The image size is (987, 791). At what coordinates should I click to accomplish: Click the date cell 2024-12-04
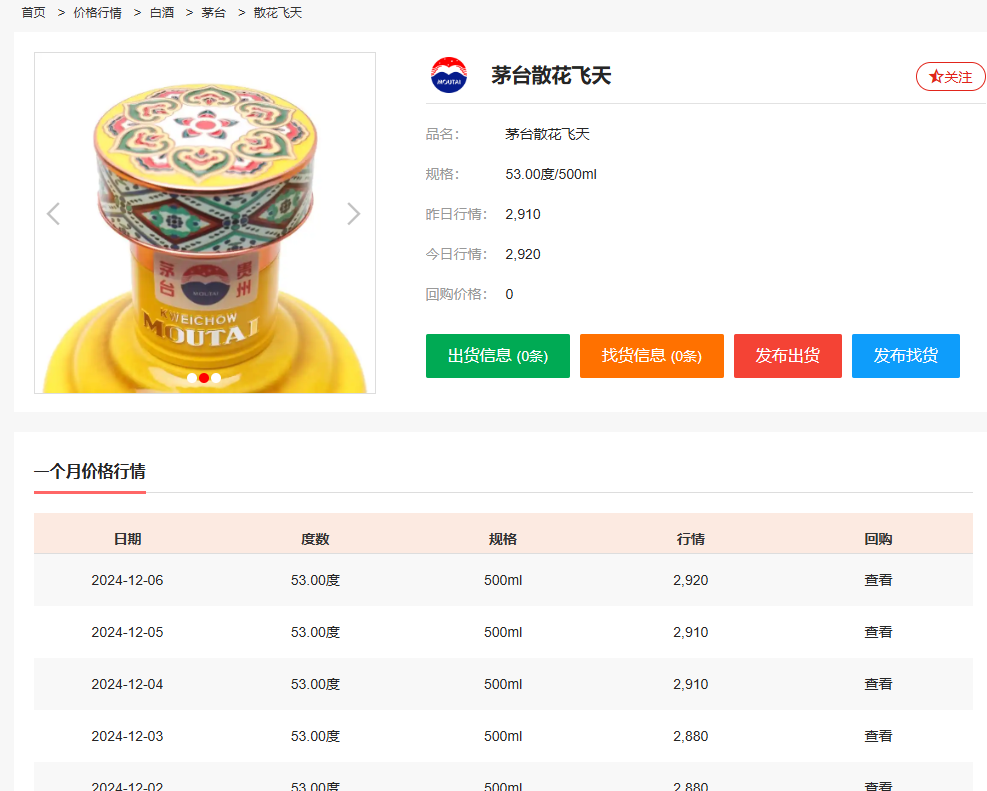(x=127, y=684)
